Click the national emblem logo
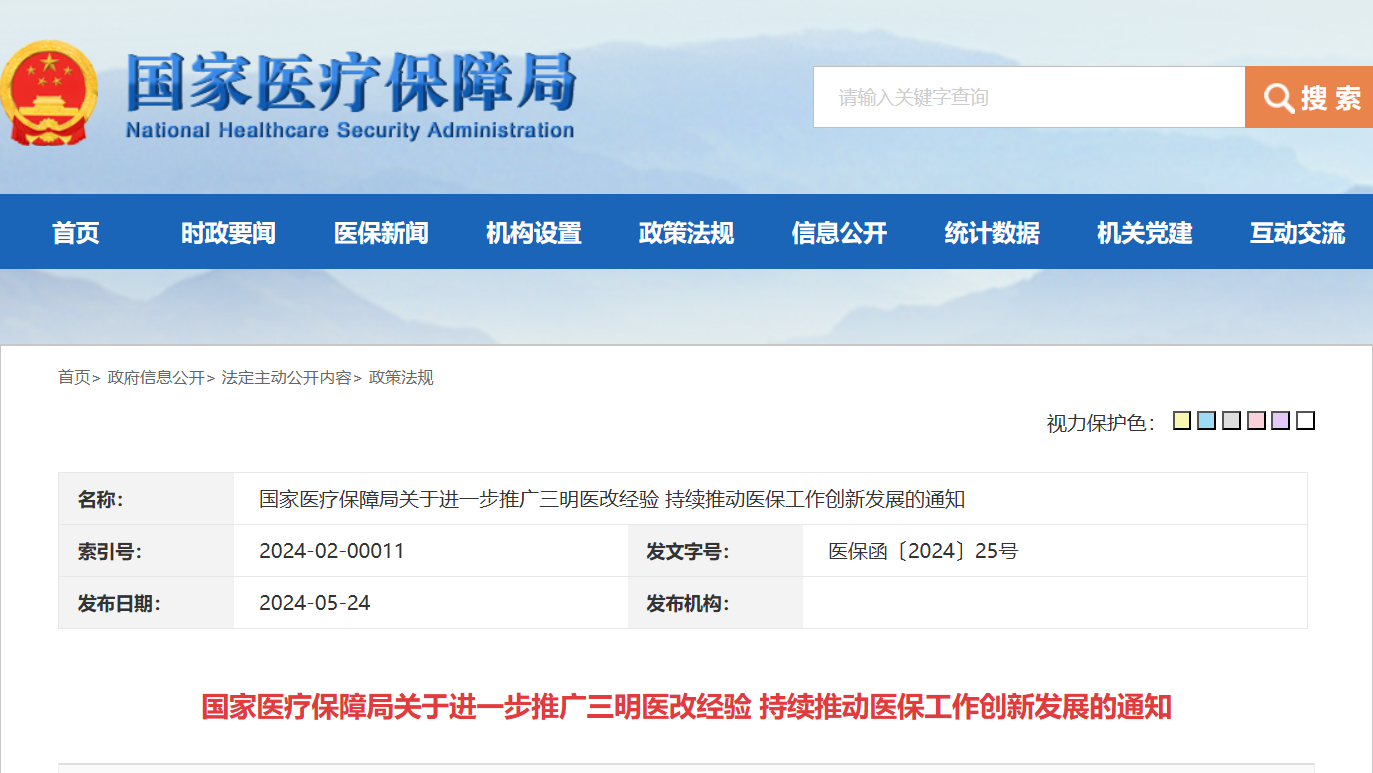This screenshot has width=1373, height=773. click(x=50, y=93)
